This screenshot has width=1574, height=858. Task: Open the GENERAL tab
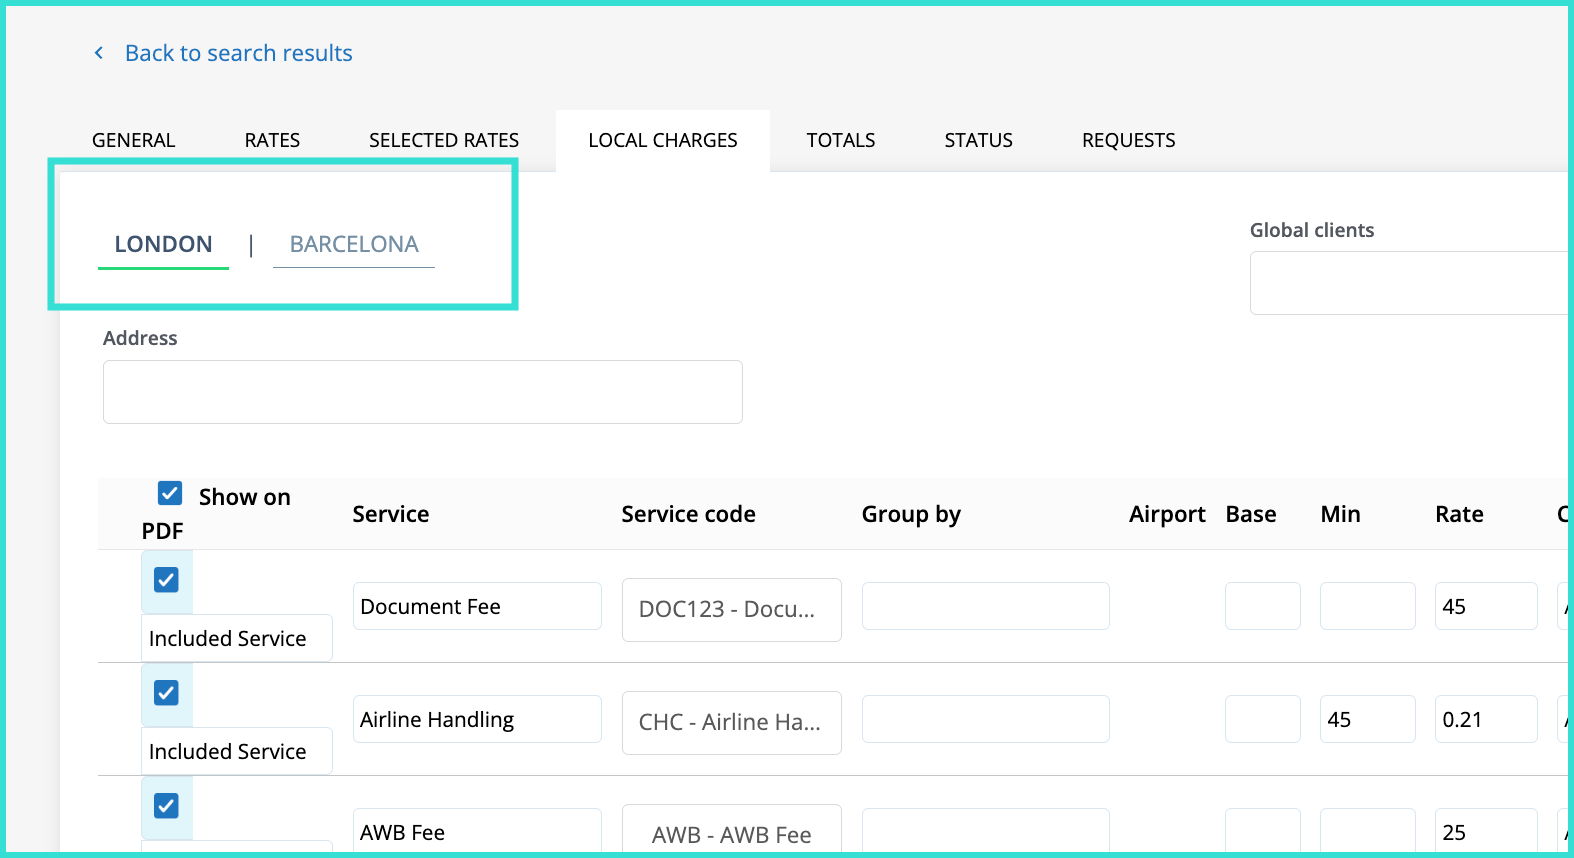[133, 140]
